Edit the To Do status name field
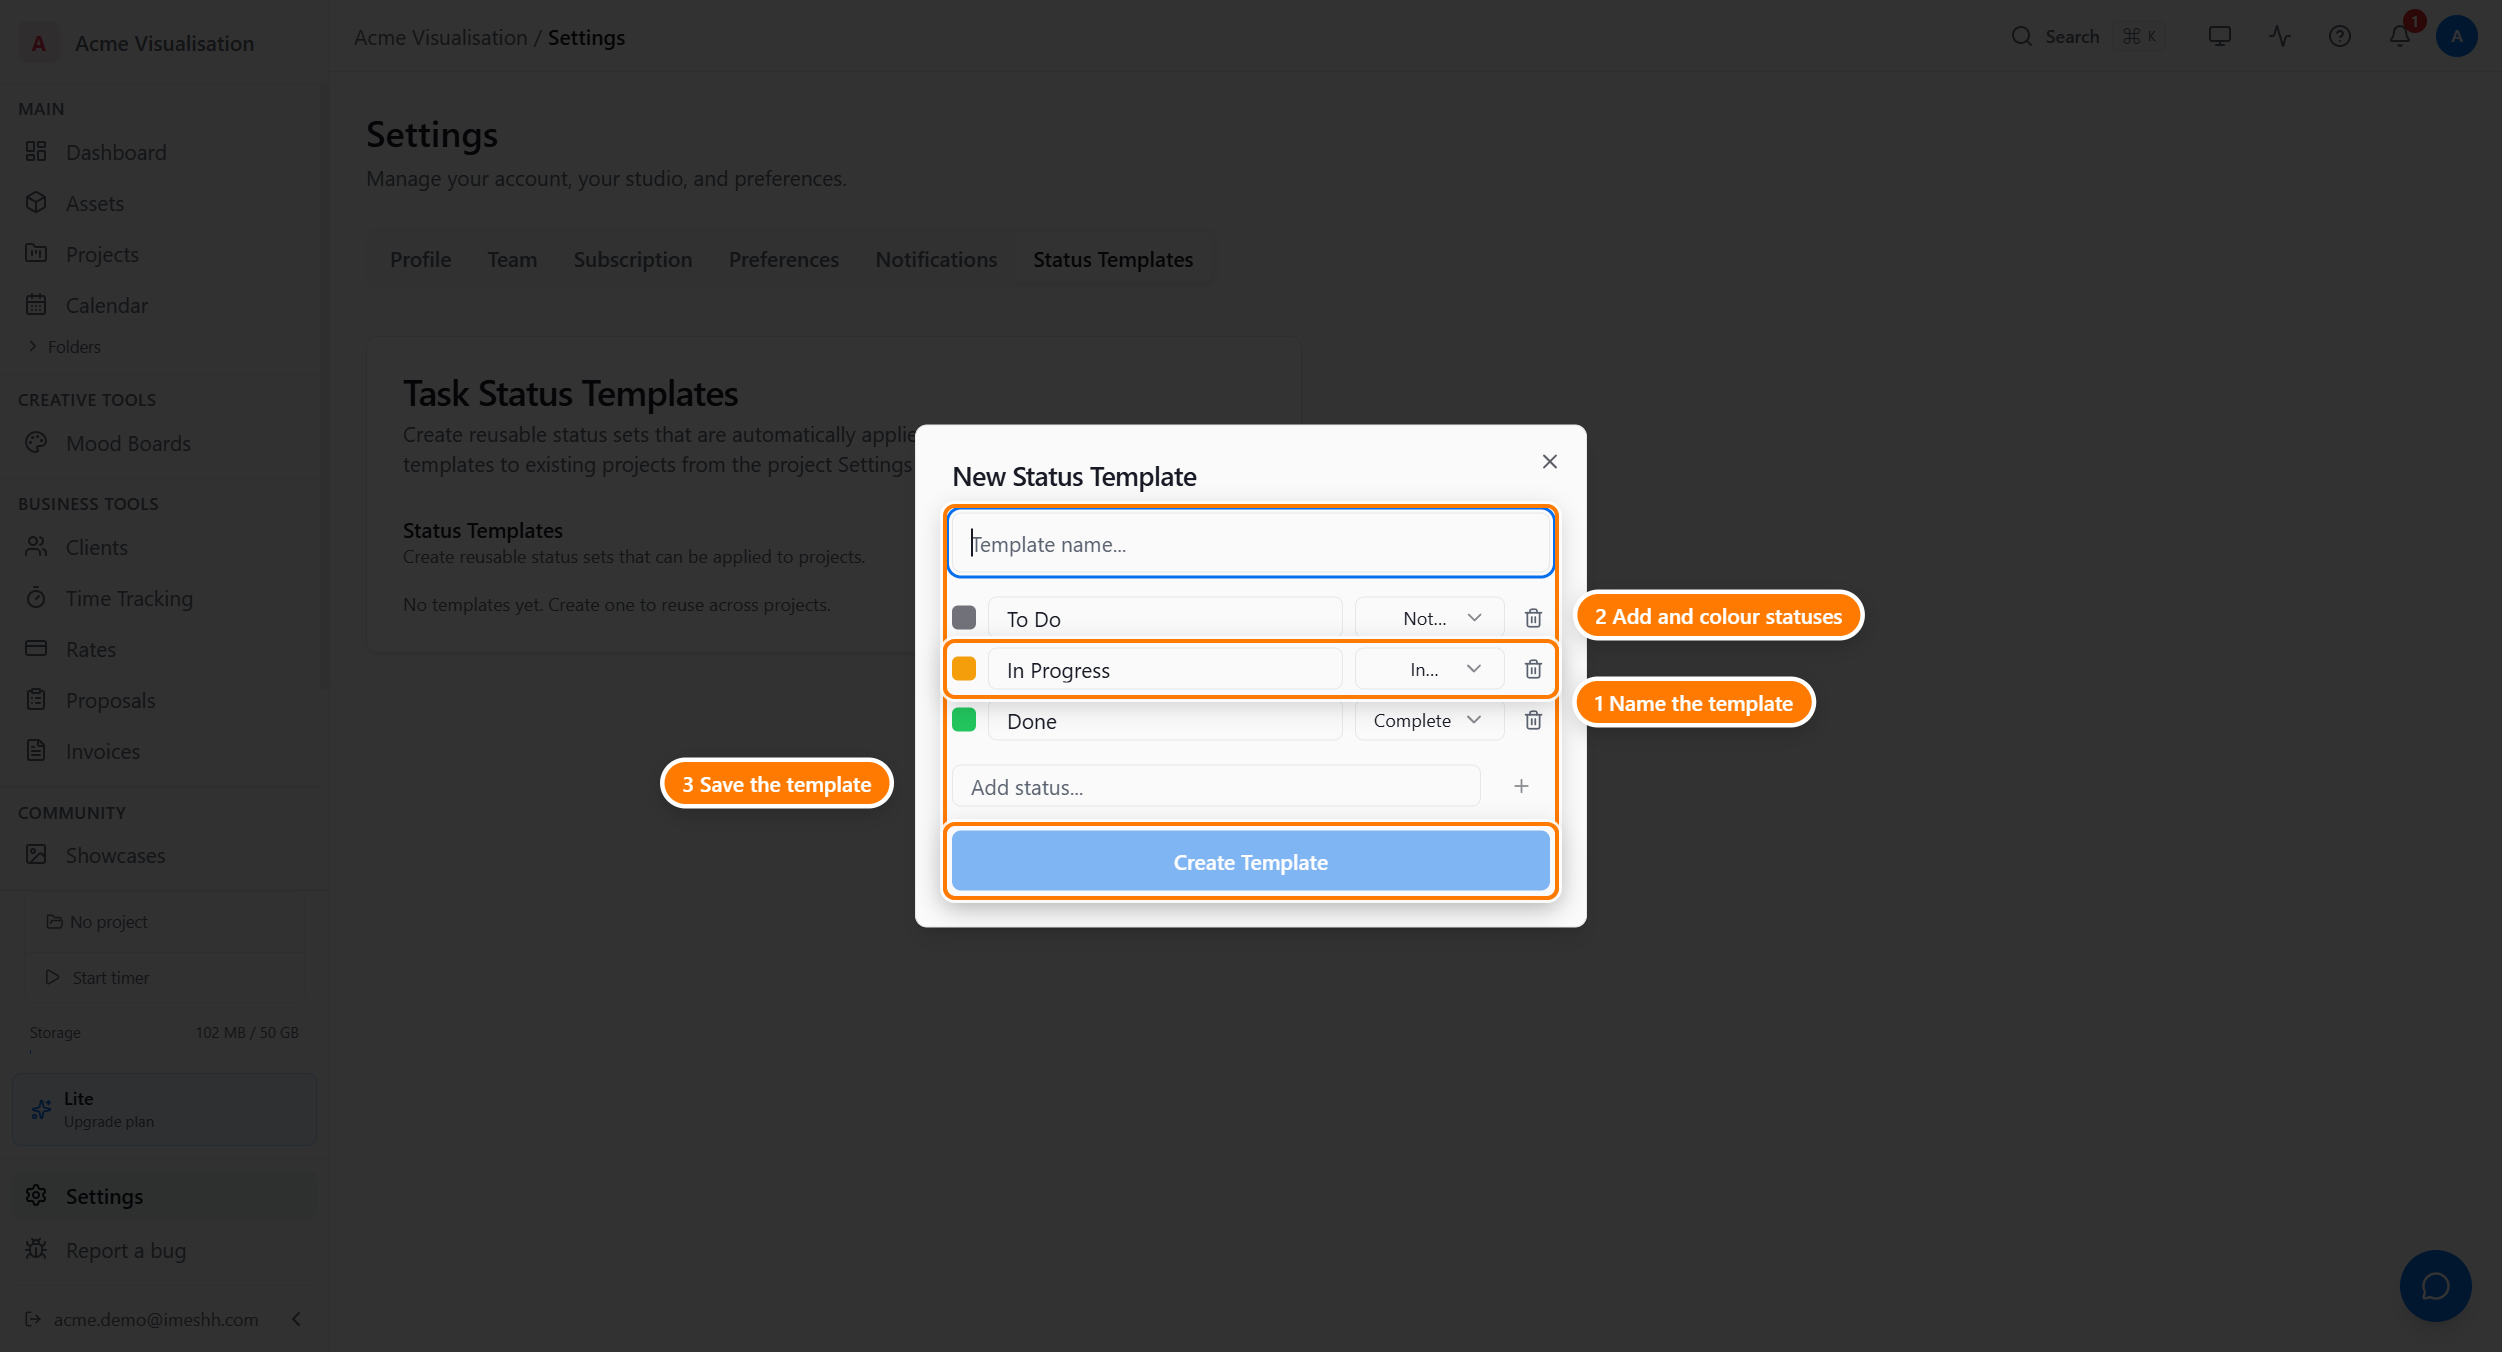This screenshot has width=2502, height=1352. (1165, 618)
